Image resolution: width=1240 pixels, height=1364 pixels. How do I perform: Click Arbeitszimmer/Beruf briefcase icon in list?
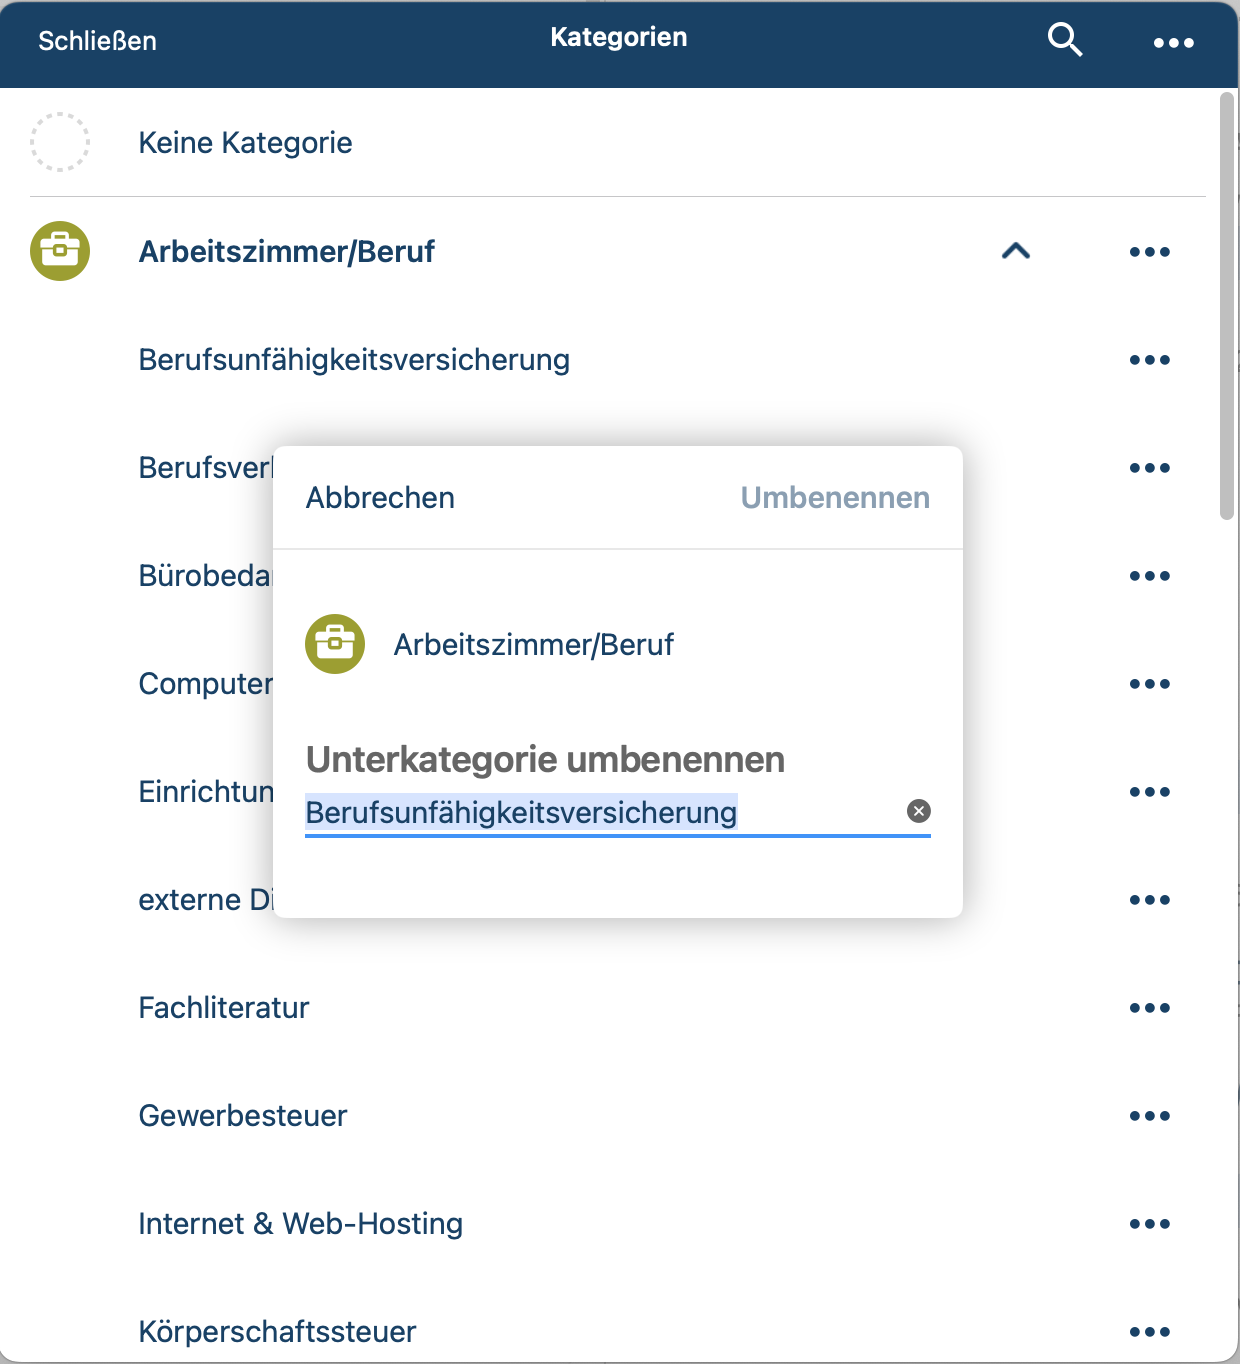point(60,251)
